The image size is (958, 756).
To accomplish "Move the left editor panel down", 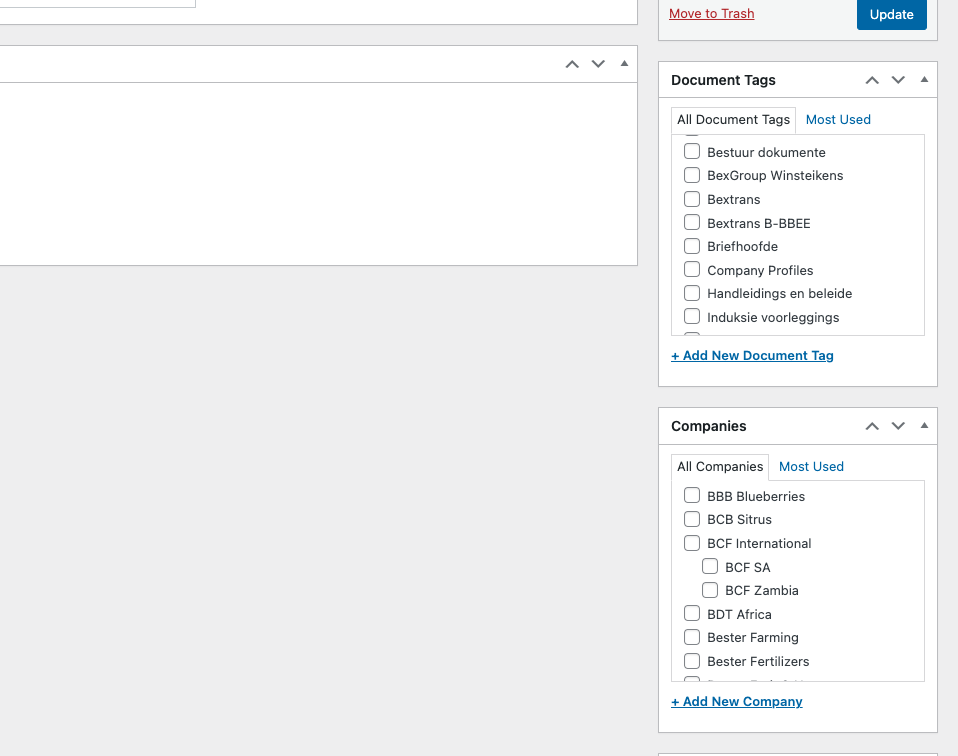I will (x=598, y=64).
